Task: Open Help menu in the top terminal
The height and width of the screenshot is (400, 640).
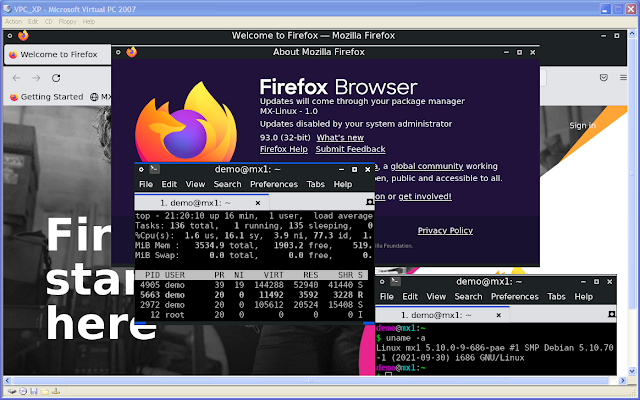Action: (x=342, y=184)
